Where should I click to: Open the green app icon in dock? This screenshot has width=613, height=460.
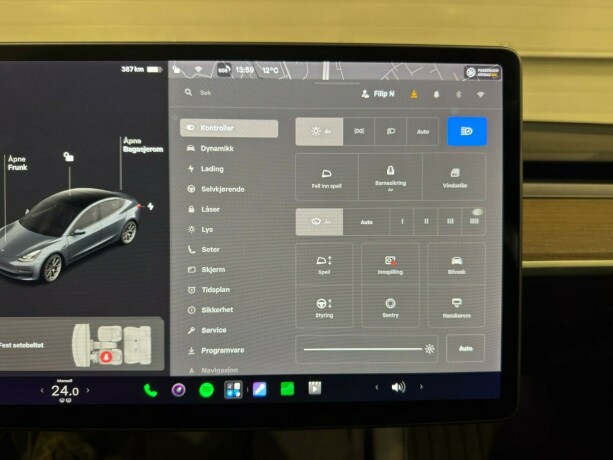[287, 389]
